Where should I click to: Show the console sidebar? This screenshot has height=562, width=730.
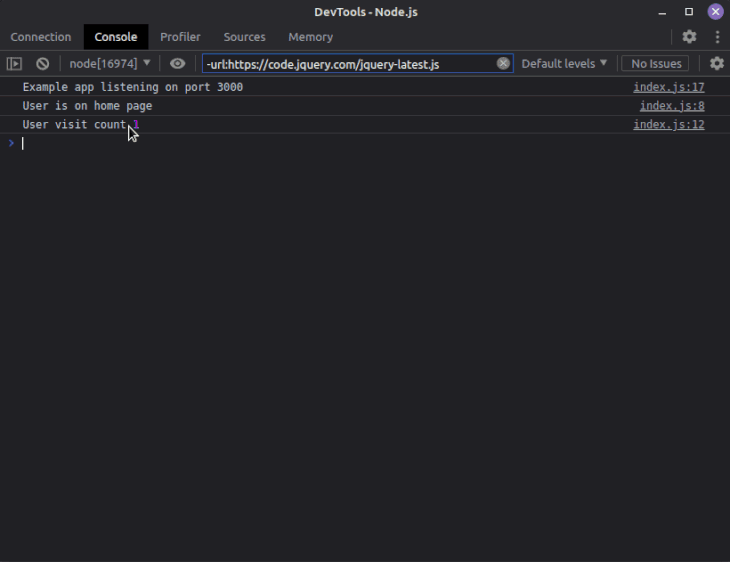point(14,64)
